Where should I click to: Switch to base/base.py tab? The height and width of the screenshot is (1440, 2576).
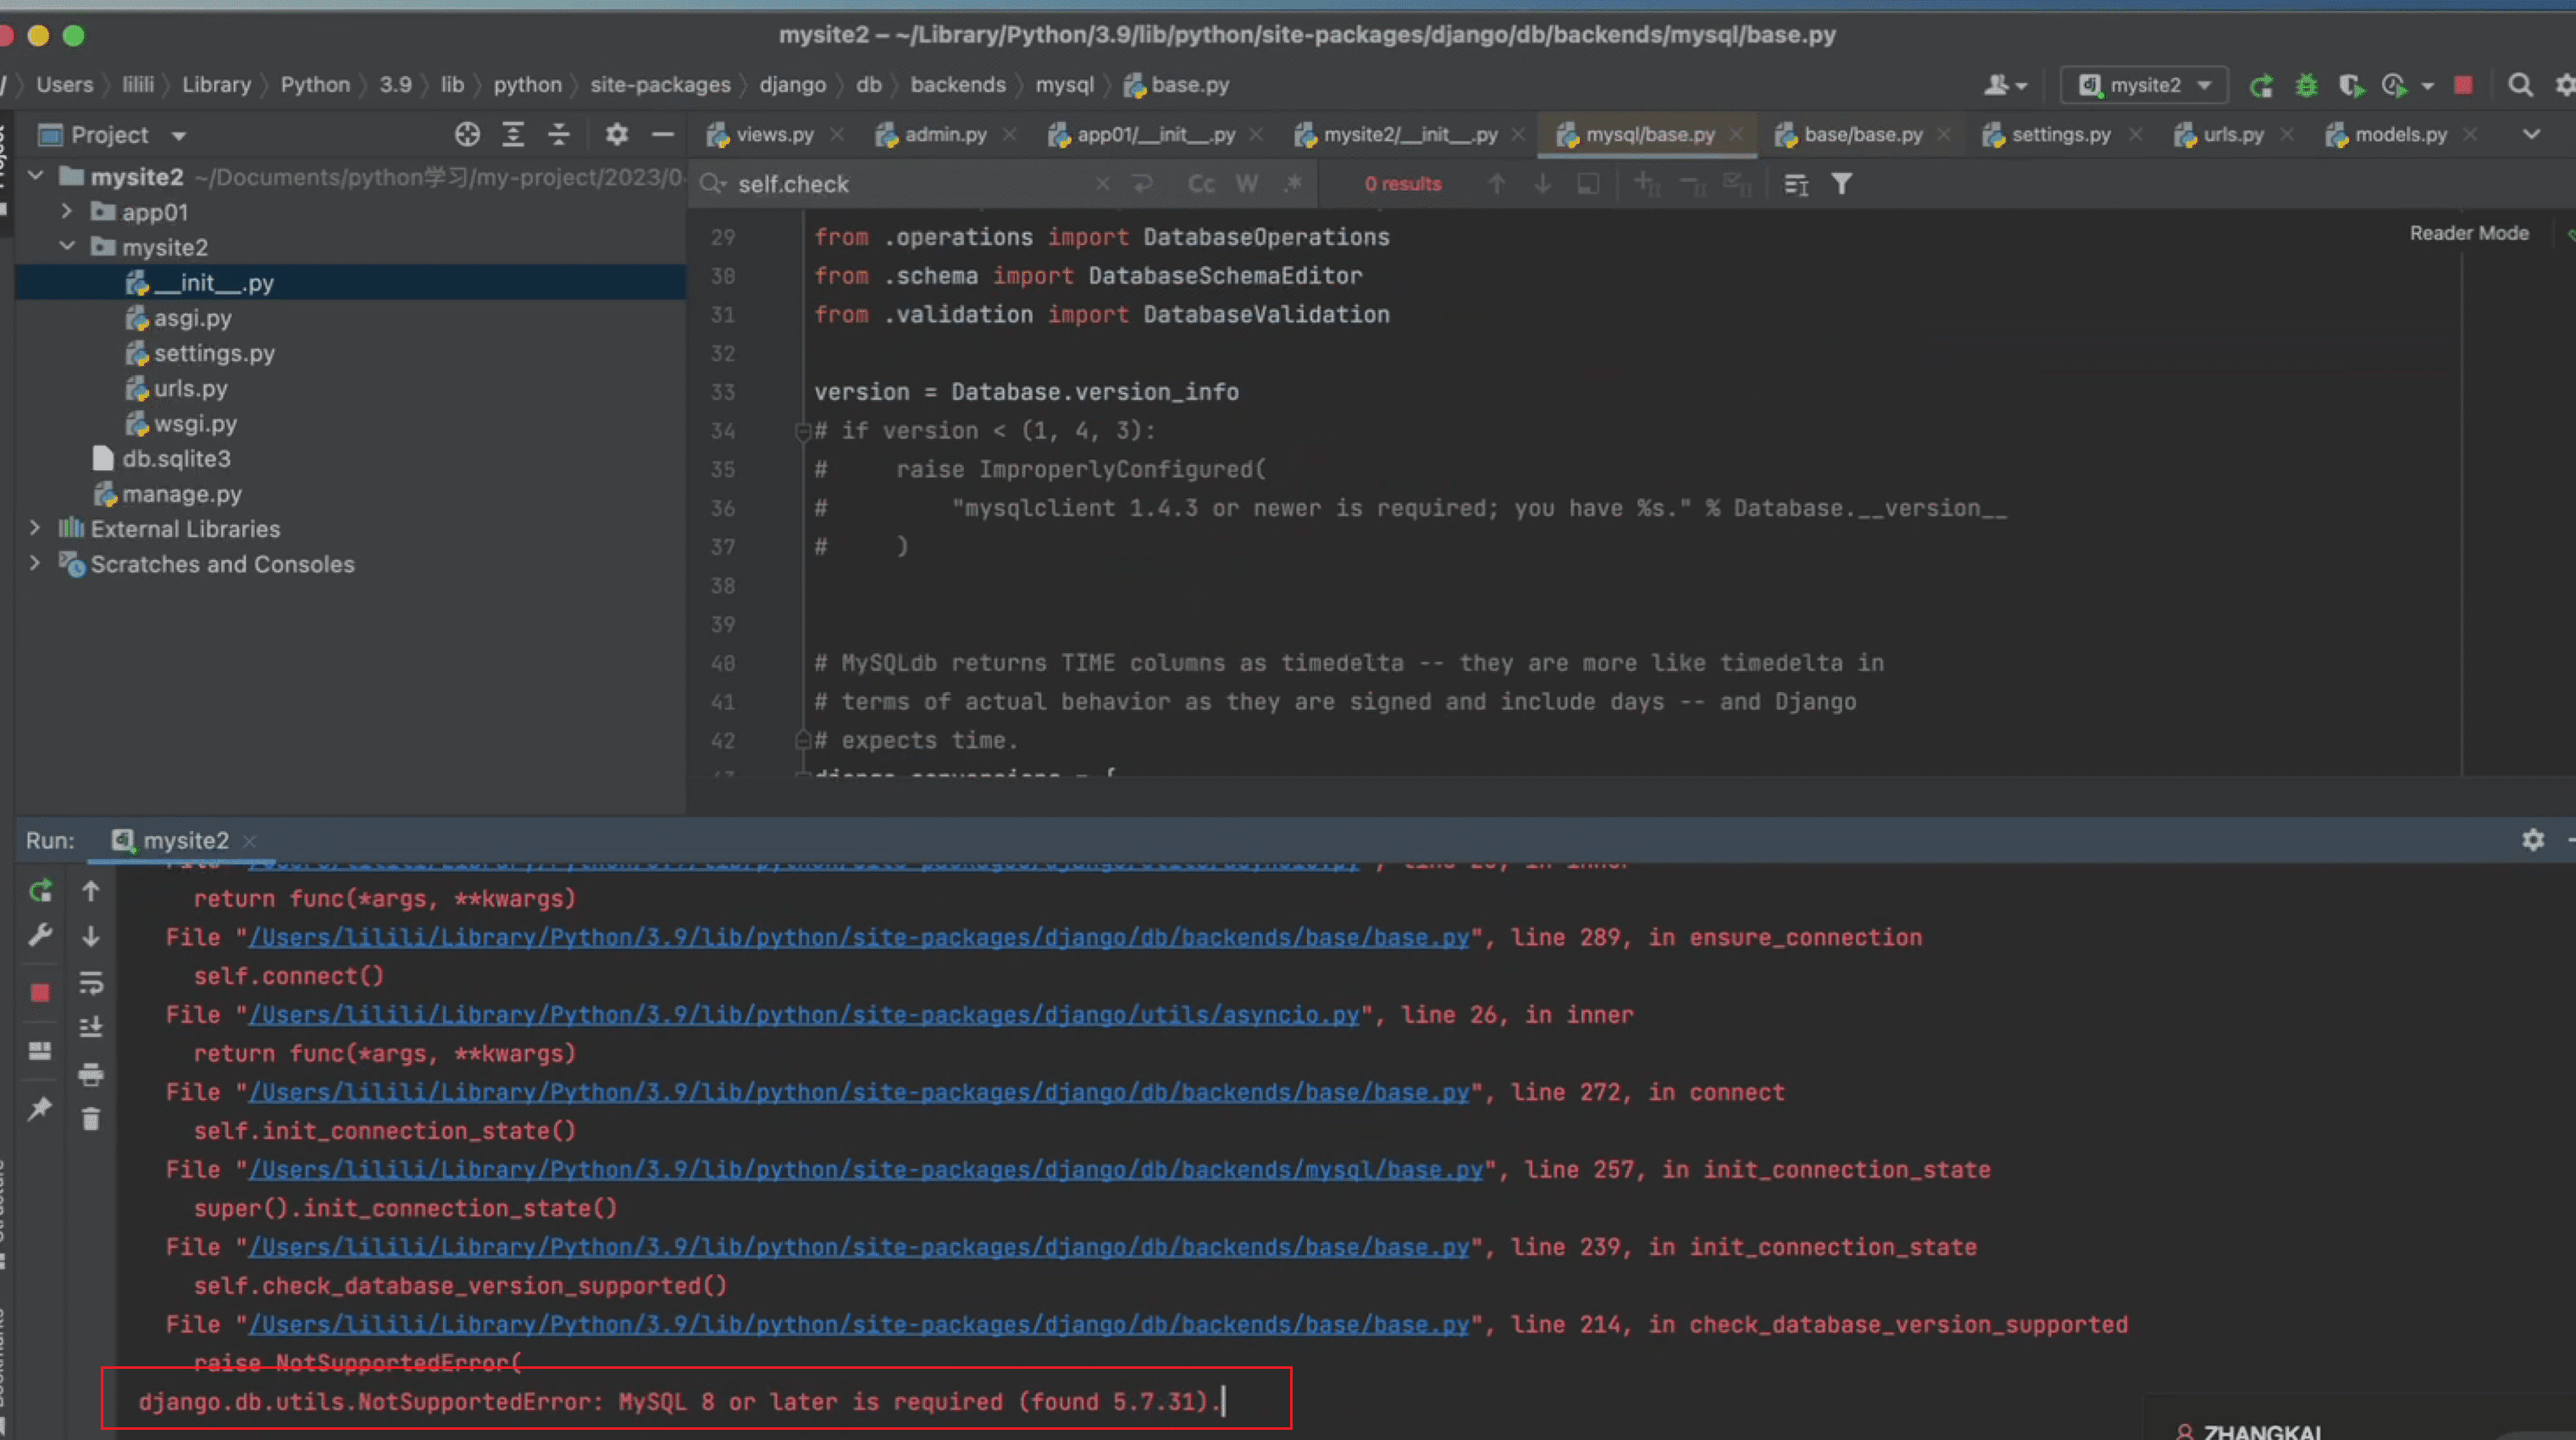(1862, 135)
